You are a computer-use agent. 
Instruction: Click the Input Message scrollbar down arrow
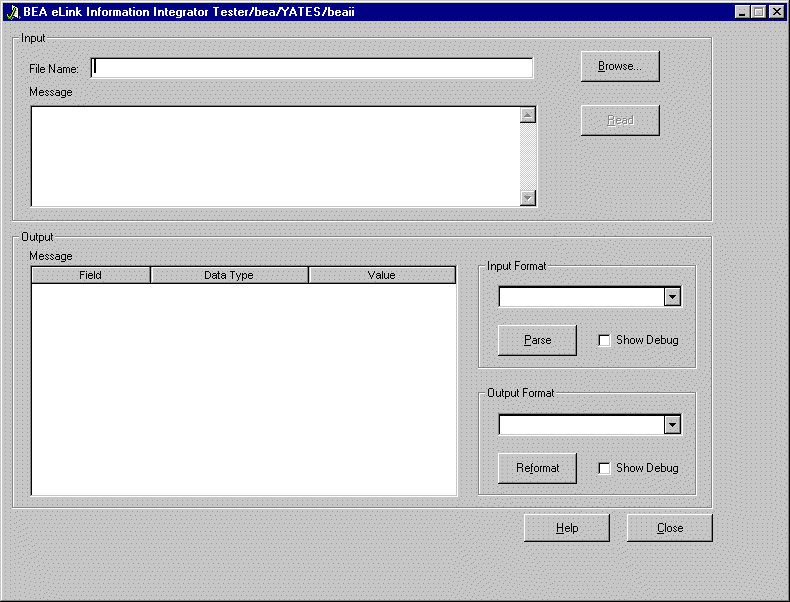point(528,197)
